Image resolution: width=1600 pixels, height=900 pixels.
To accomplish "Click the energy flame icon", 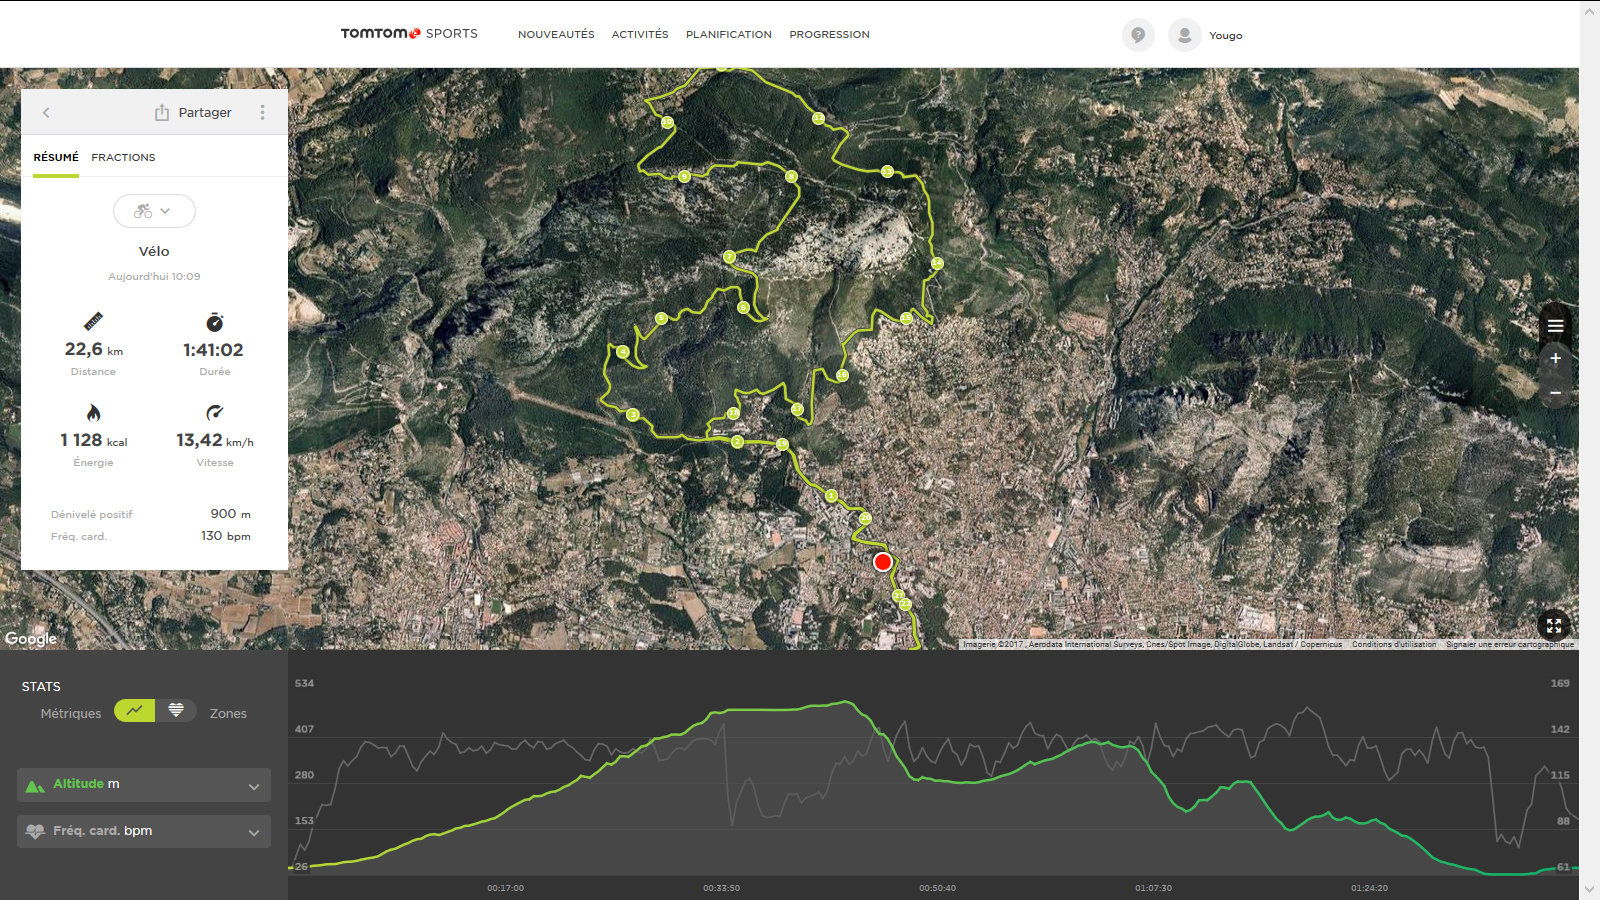I will click(x=93, y=412).
